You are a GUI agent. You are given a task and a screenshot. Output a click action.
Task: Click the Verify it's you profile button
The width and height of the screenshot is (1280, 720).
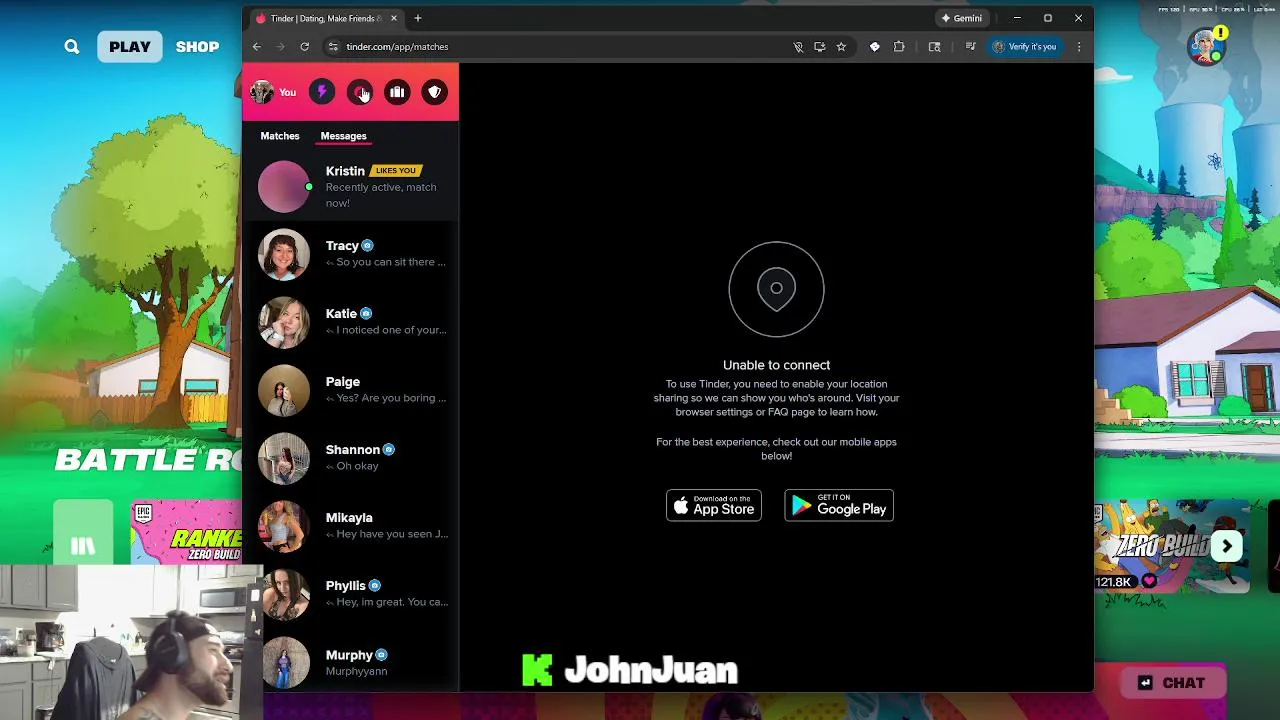[x=1024, y=47]
